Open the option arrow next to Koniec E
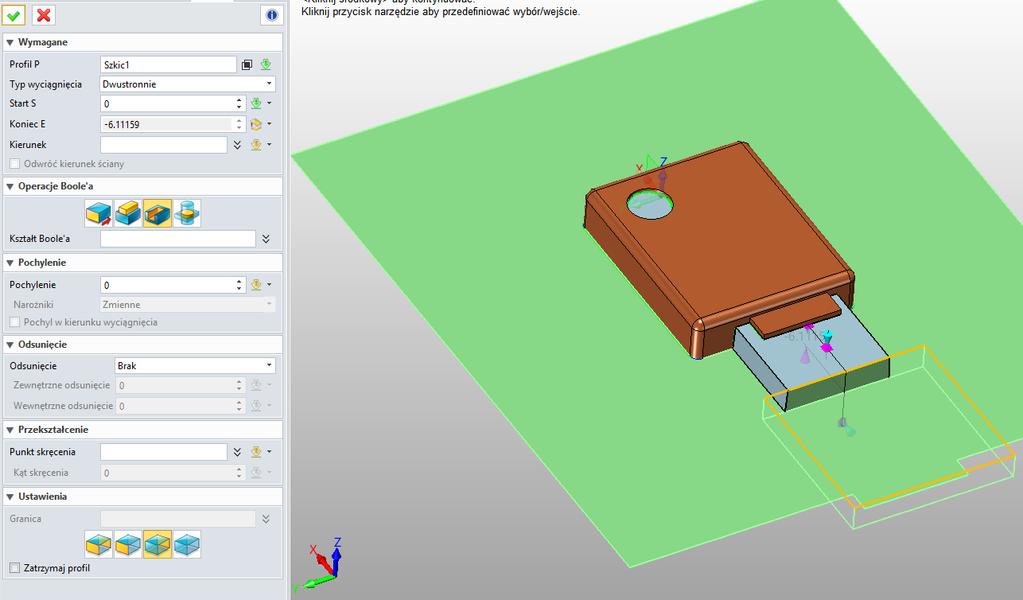The image size is (1023, 600). pos(269,124)
